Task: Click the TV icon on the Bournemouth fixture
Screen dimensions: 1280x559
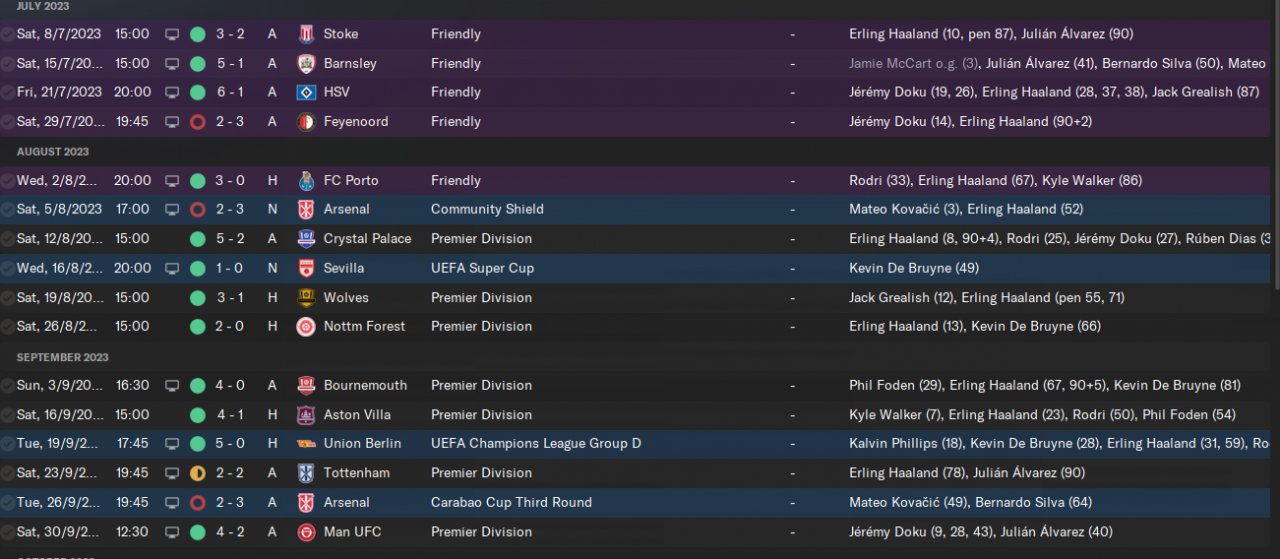Action: click(172, 385)
